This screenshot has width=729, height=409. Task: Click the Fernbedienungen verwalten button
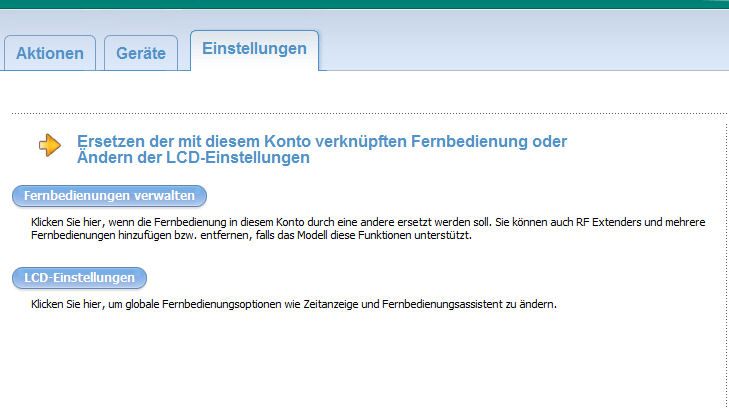pyautogui.click(x=109, y=195)
